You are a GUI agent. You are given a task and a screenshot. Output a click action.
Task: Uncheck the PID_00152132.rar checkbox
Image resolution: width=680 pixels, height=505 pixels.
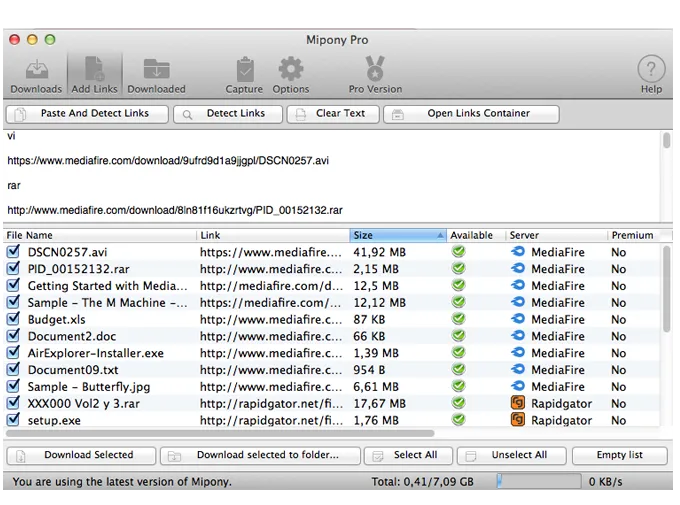click(13, 268)
